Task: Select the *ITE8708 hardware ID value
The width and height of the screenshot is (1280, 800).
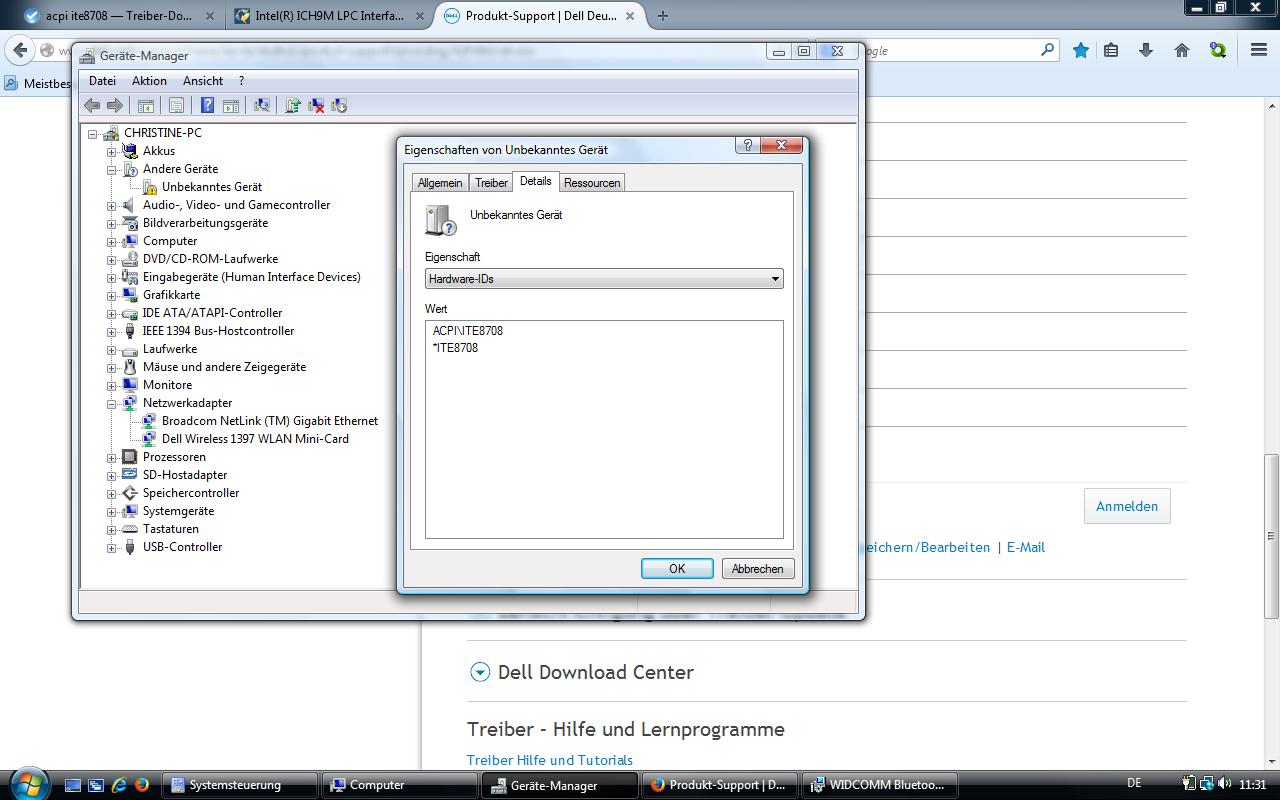Action: coord(455,348)
